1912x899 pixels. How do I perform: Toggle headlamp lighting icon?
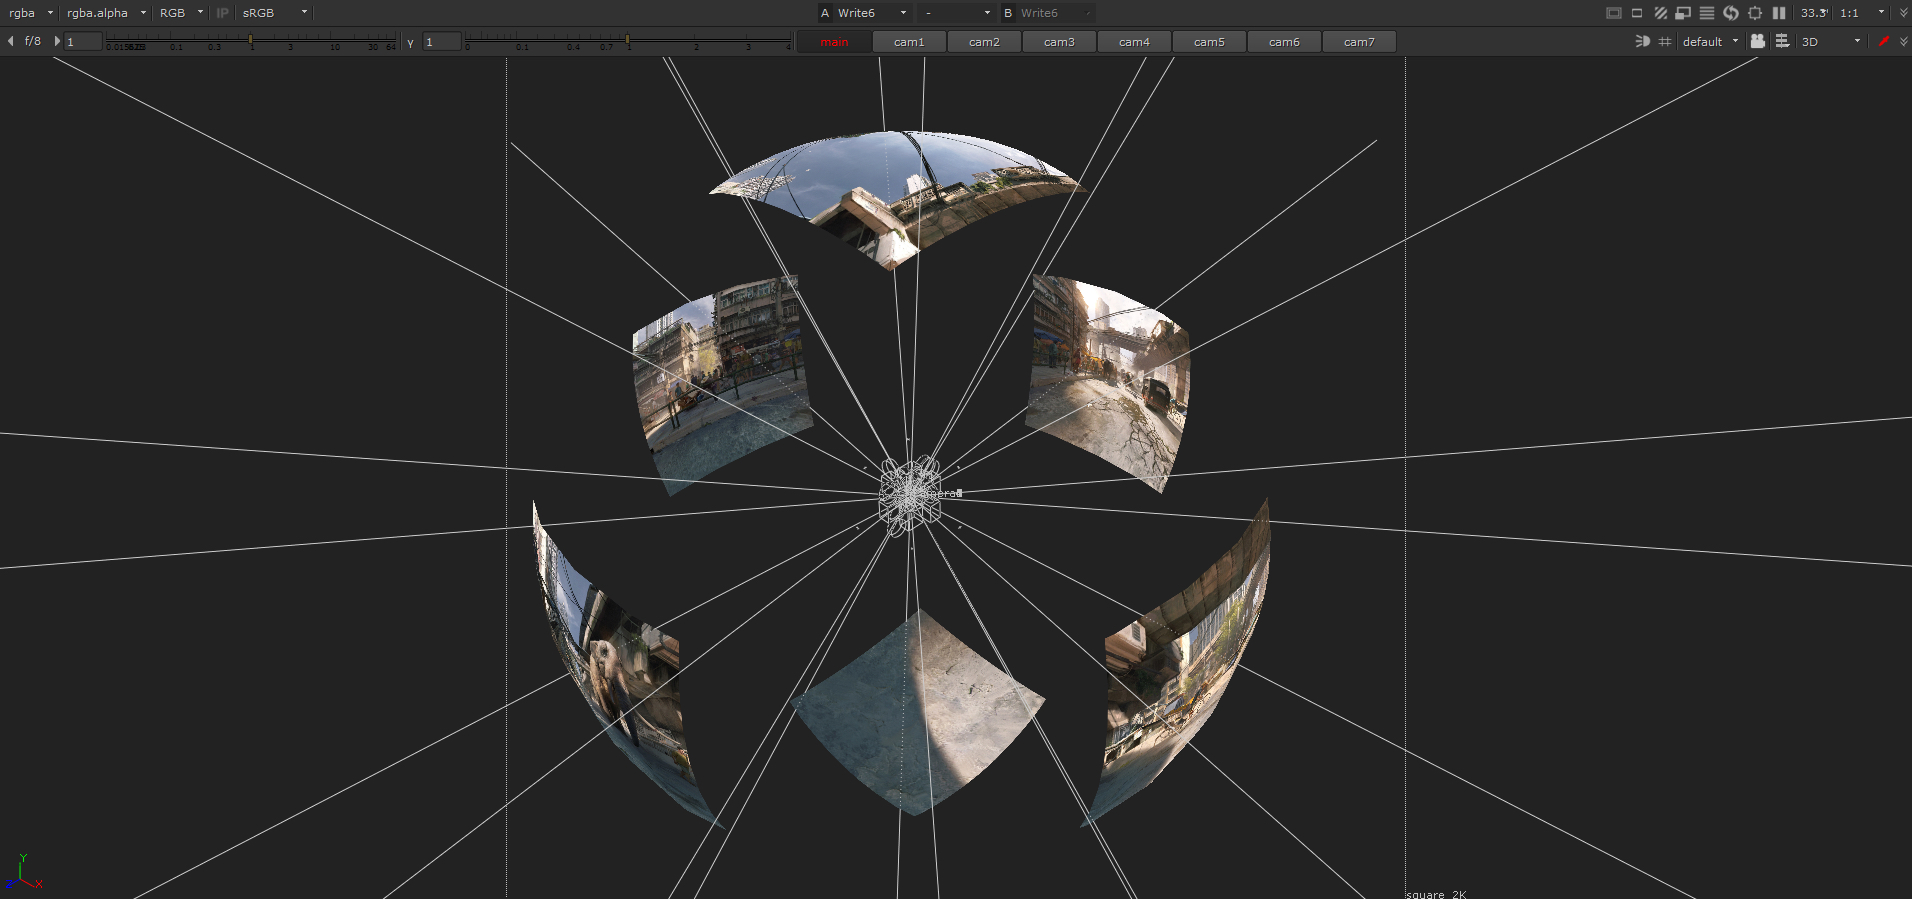click(x=1642, y=41)
